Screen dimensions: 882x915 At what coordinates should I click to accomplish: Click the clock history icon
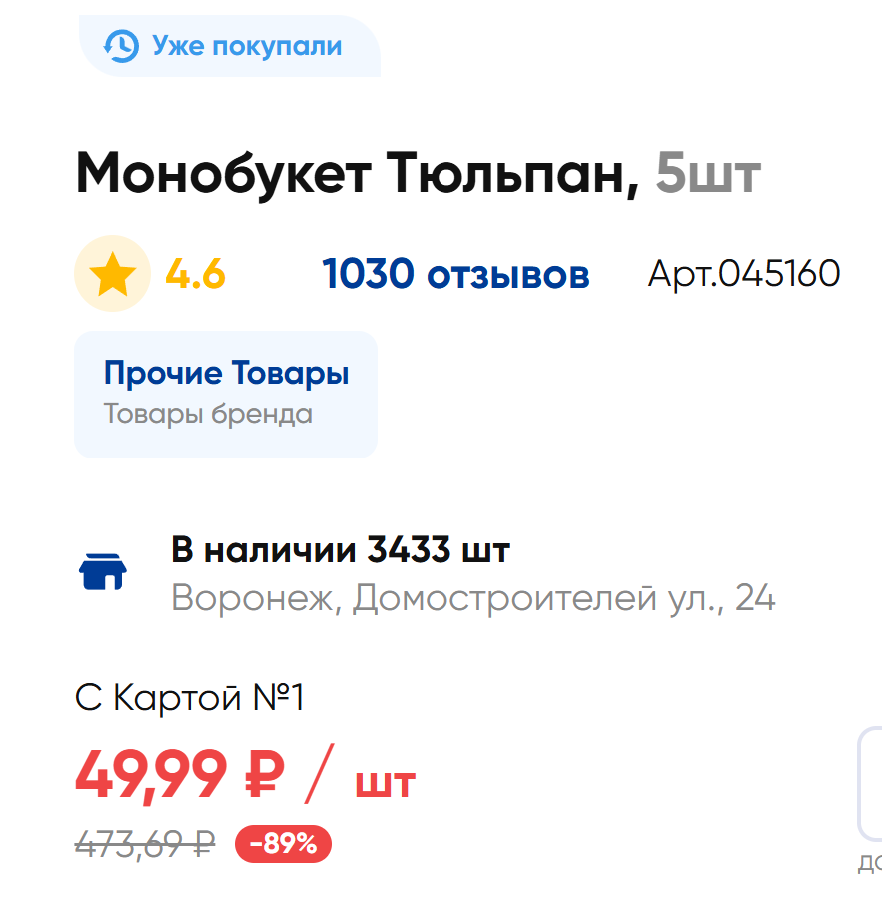121,46
